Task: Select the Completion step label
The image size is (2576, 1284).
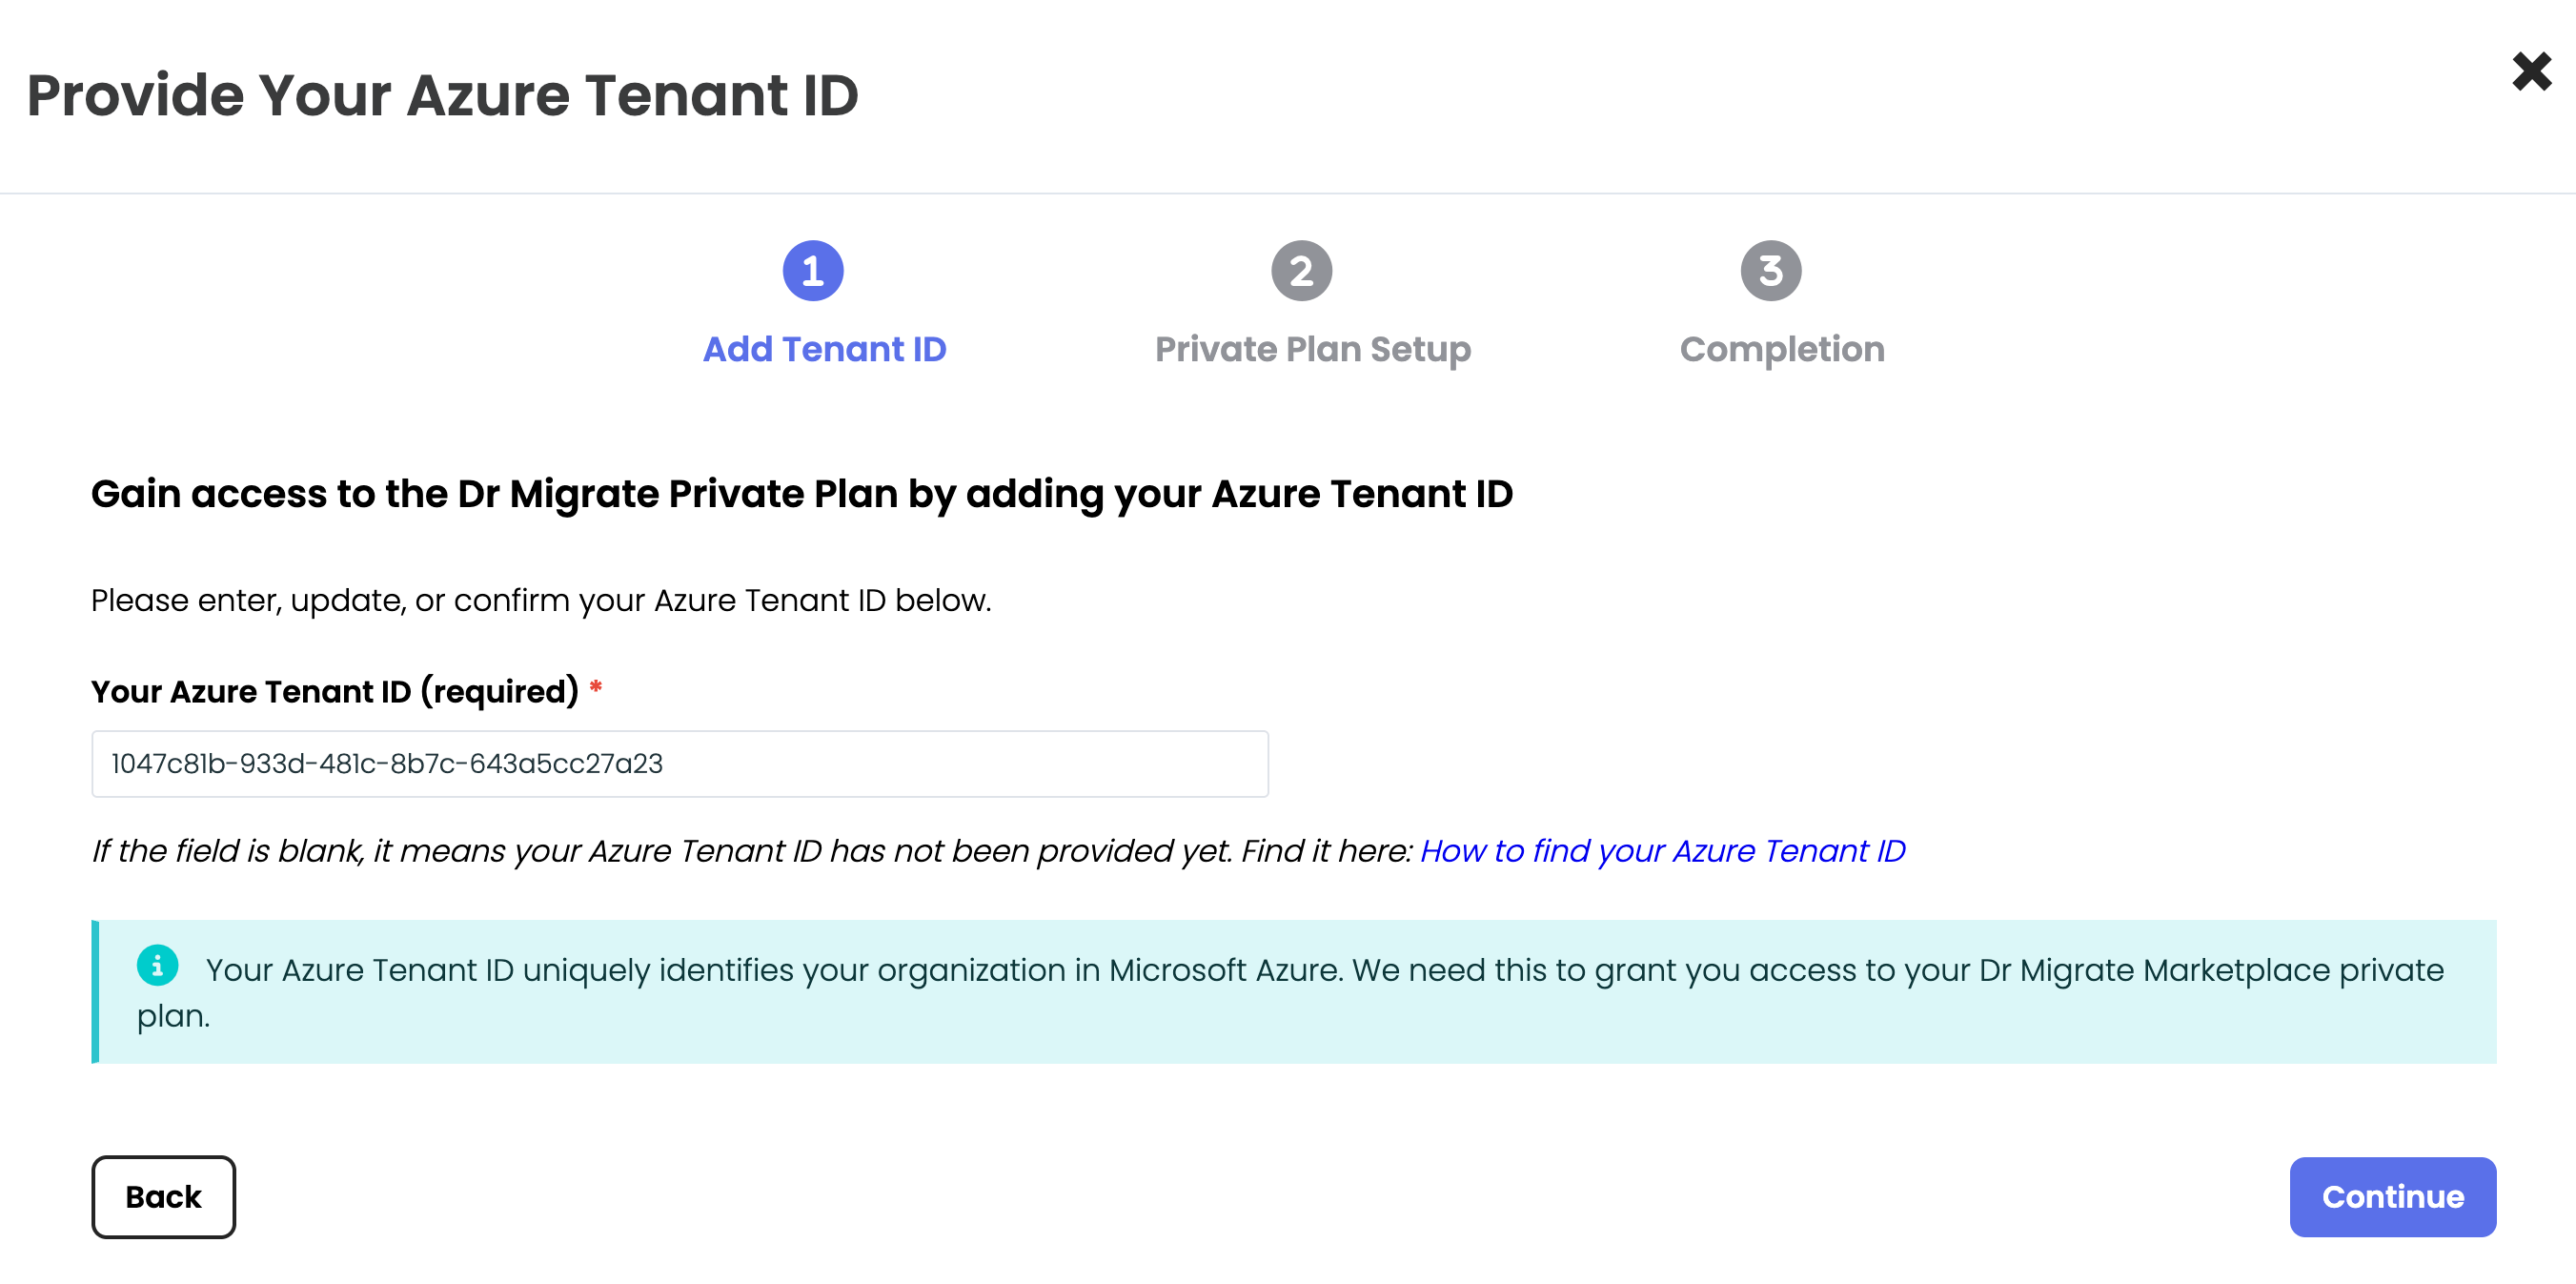Action: tap(1781, 349)
